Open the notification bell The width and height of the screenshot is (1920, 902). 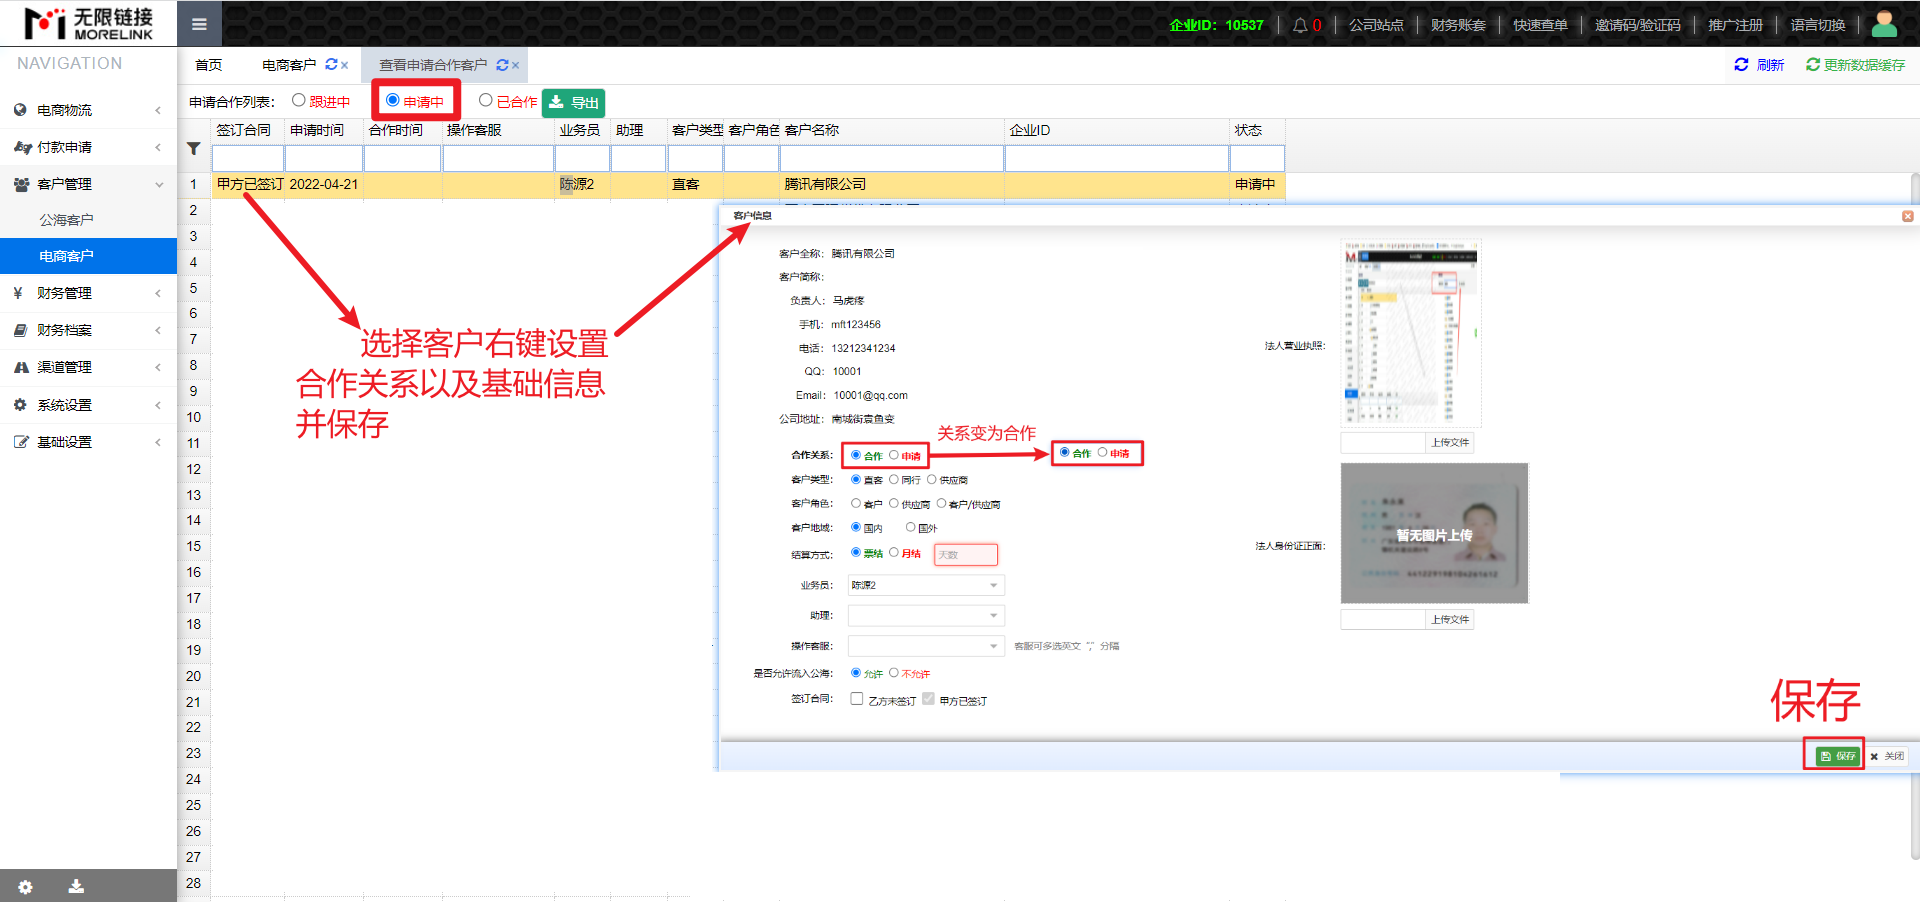[1300, 25]
